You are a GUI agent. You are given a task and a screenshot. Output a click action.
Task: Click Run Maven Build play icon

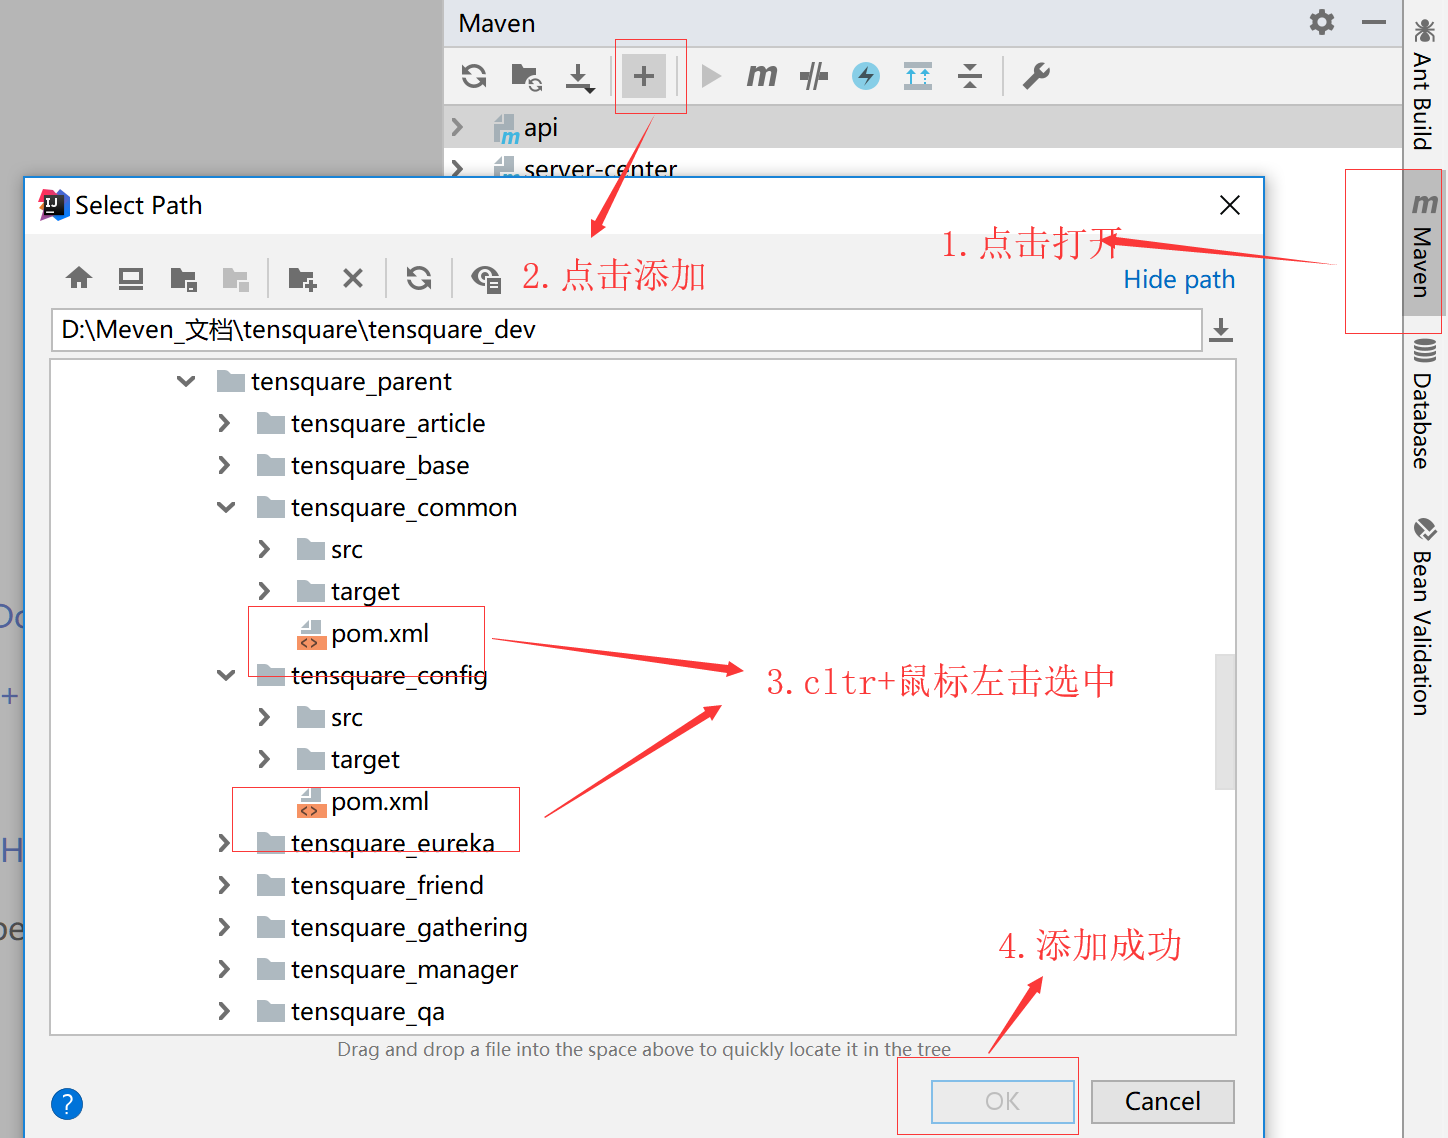coord(711,76)
